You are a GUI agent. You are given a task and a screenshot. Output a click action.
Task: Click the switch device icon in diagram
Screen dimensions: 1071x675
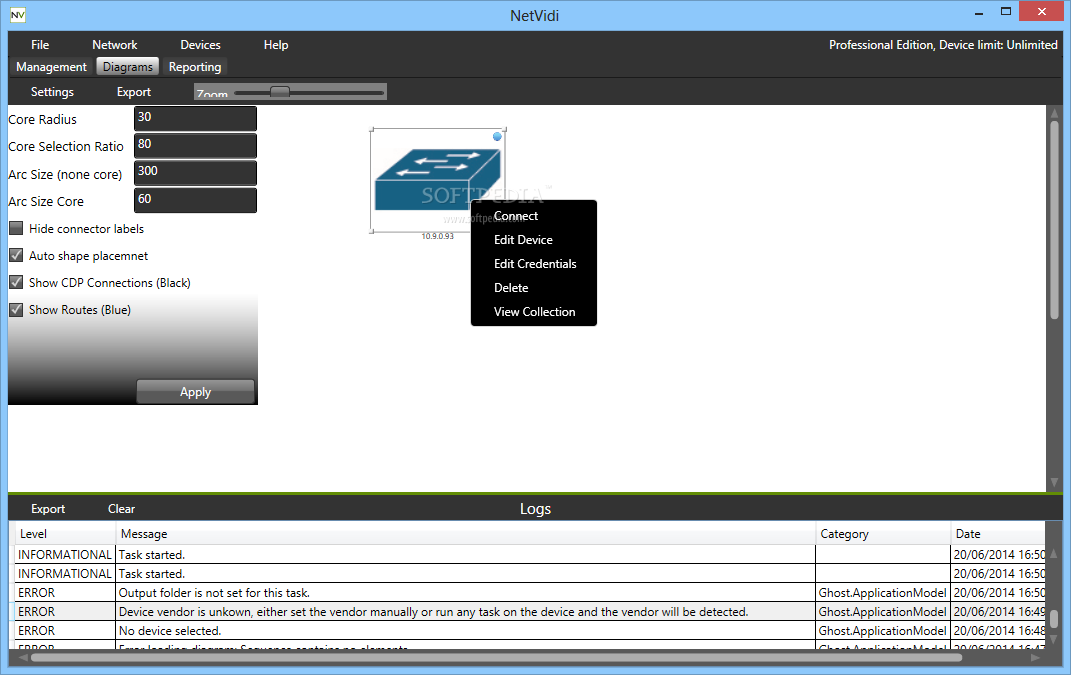pyautogui.click(x=438, y=180)
